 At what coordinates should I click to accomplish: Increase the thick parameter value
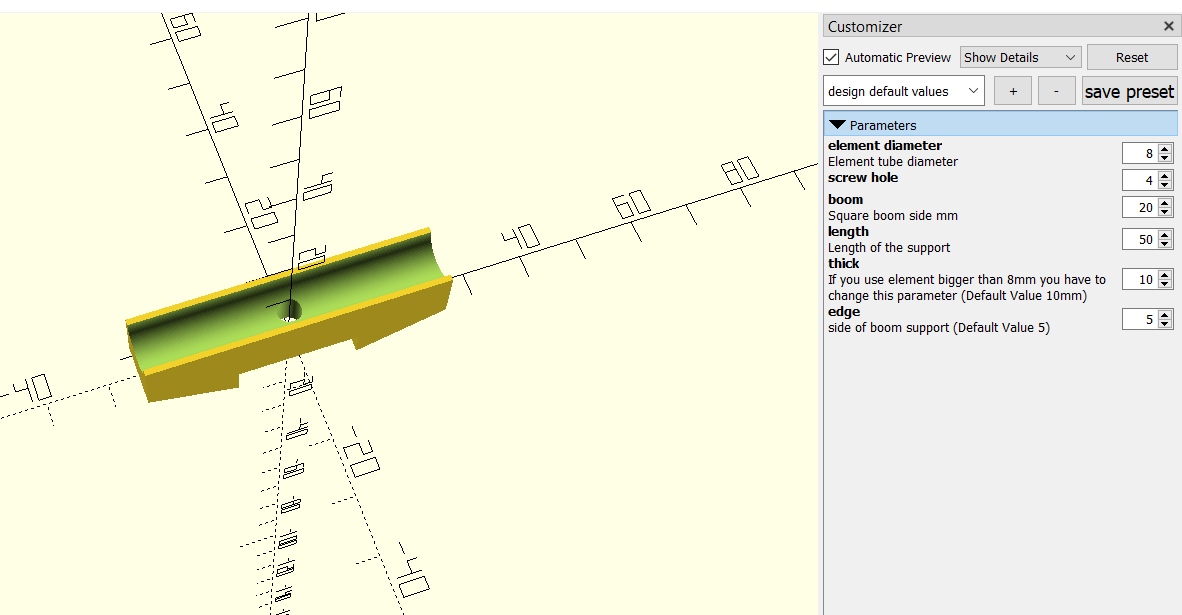tap(1165, 275)
